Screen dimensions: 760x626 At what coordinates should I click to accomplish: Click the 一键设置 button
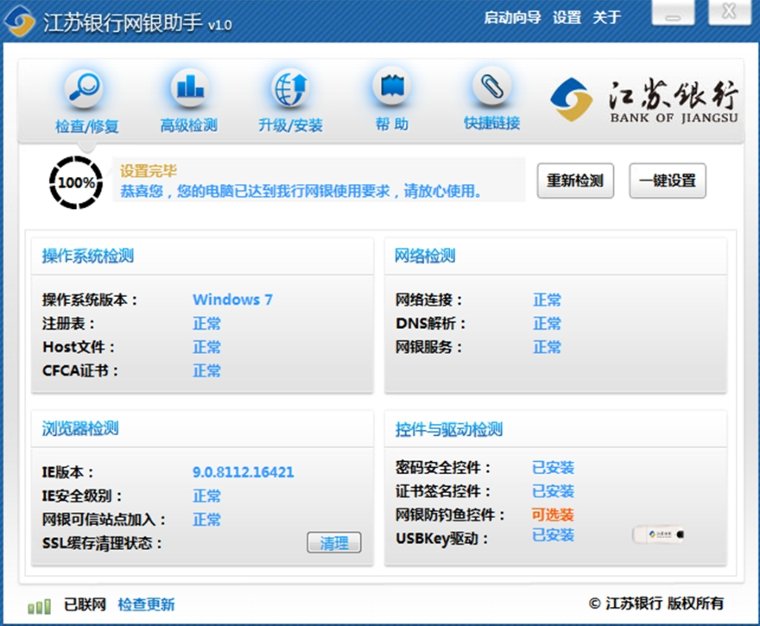coord(667,181)
